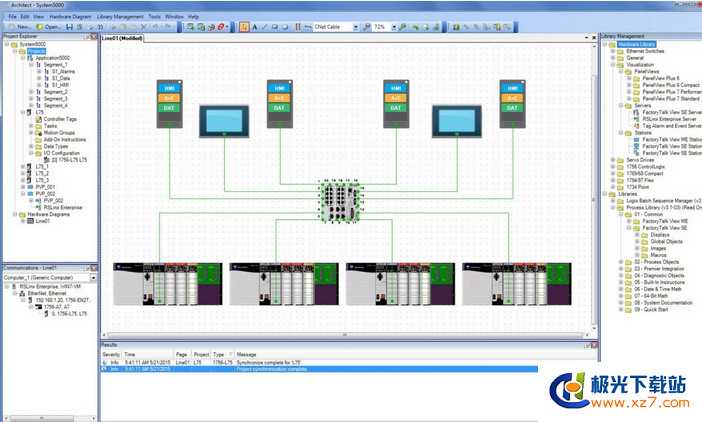This screenshot has height=422, width=702.
Task: Click the redo arrow icon
Action: tap(168, 27)
